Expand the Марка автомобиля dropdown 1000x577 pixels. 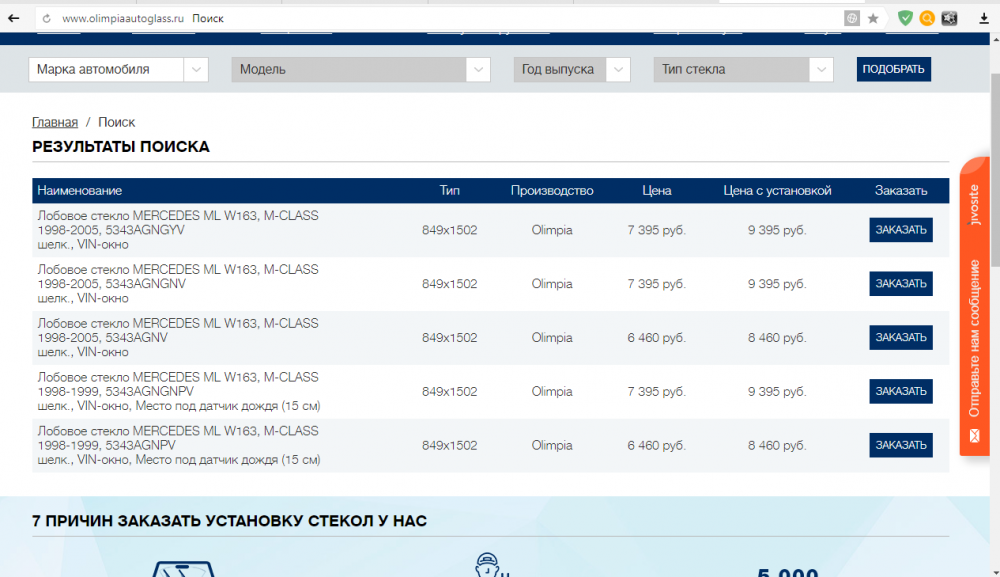point(120,70)
